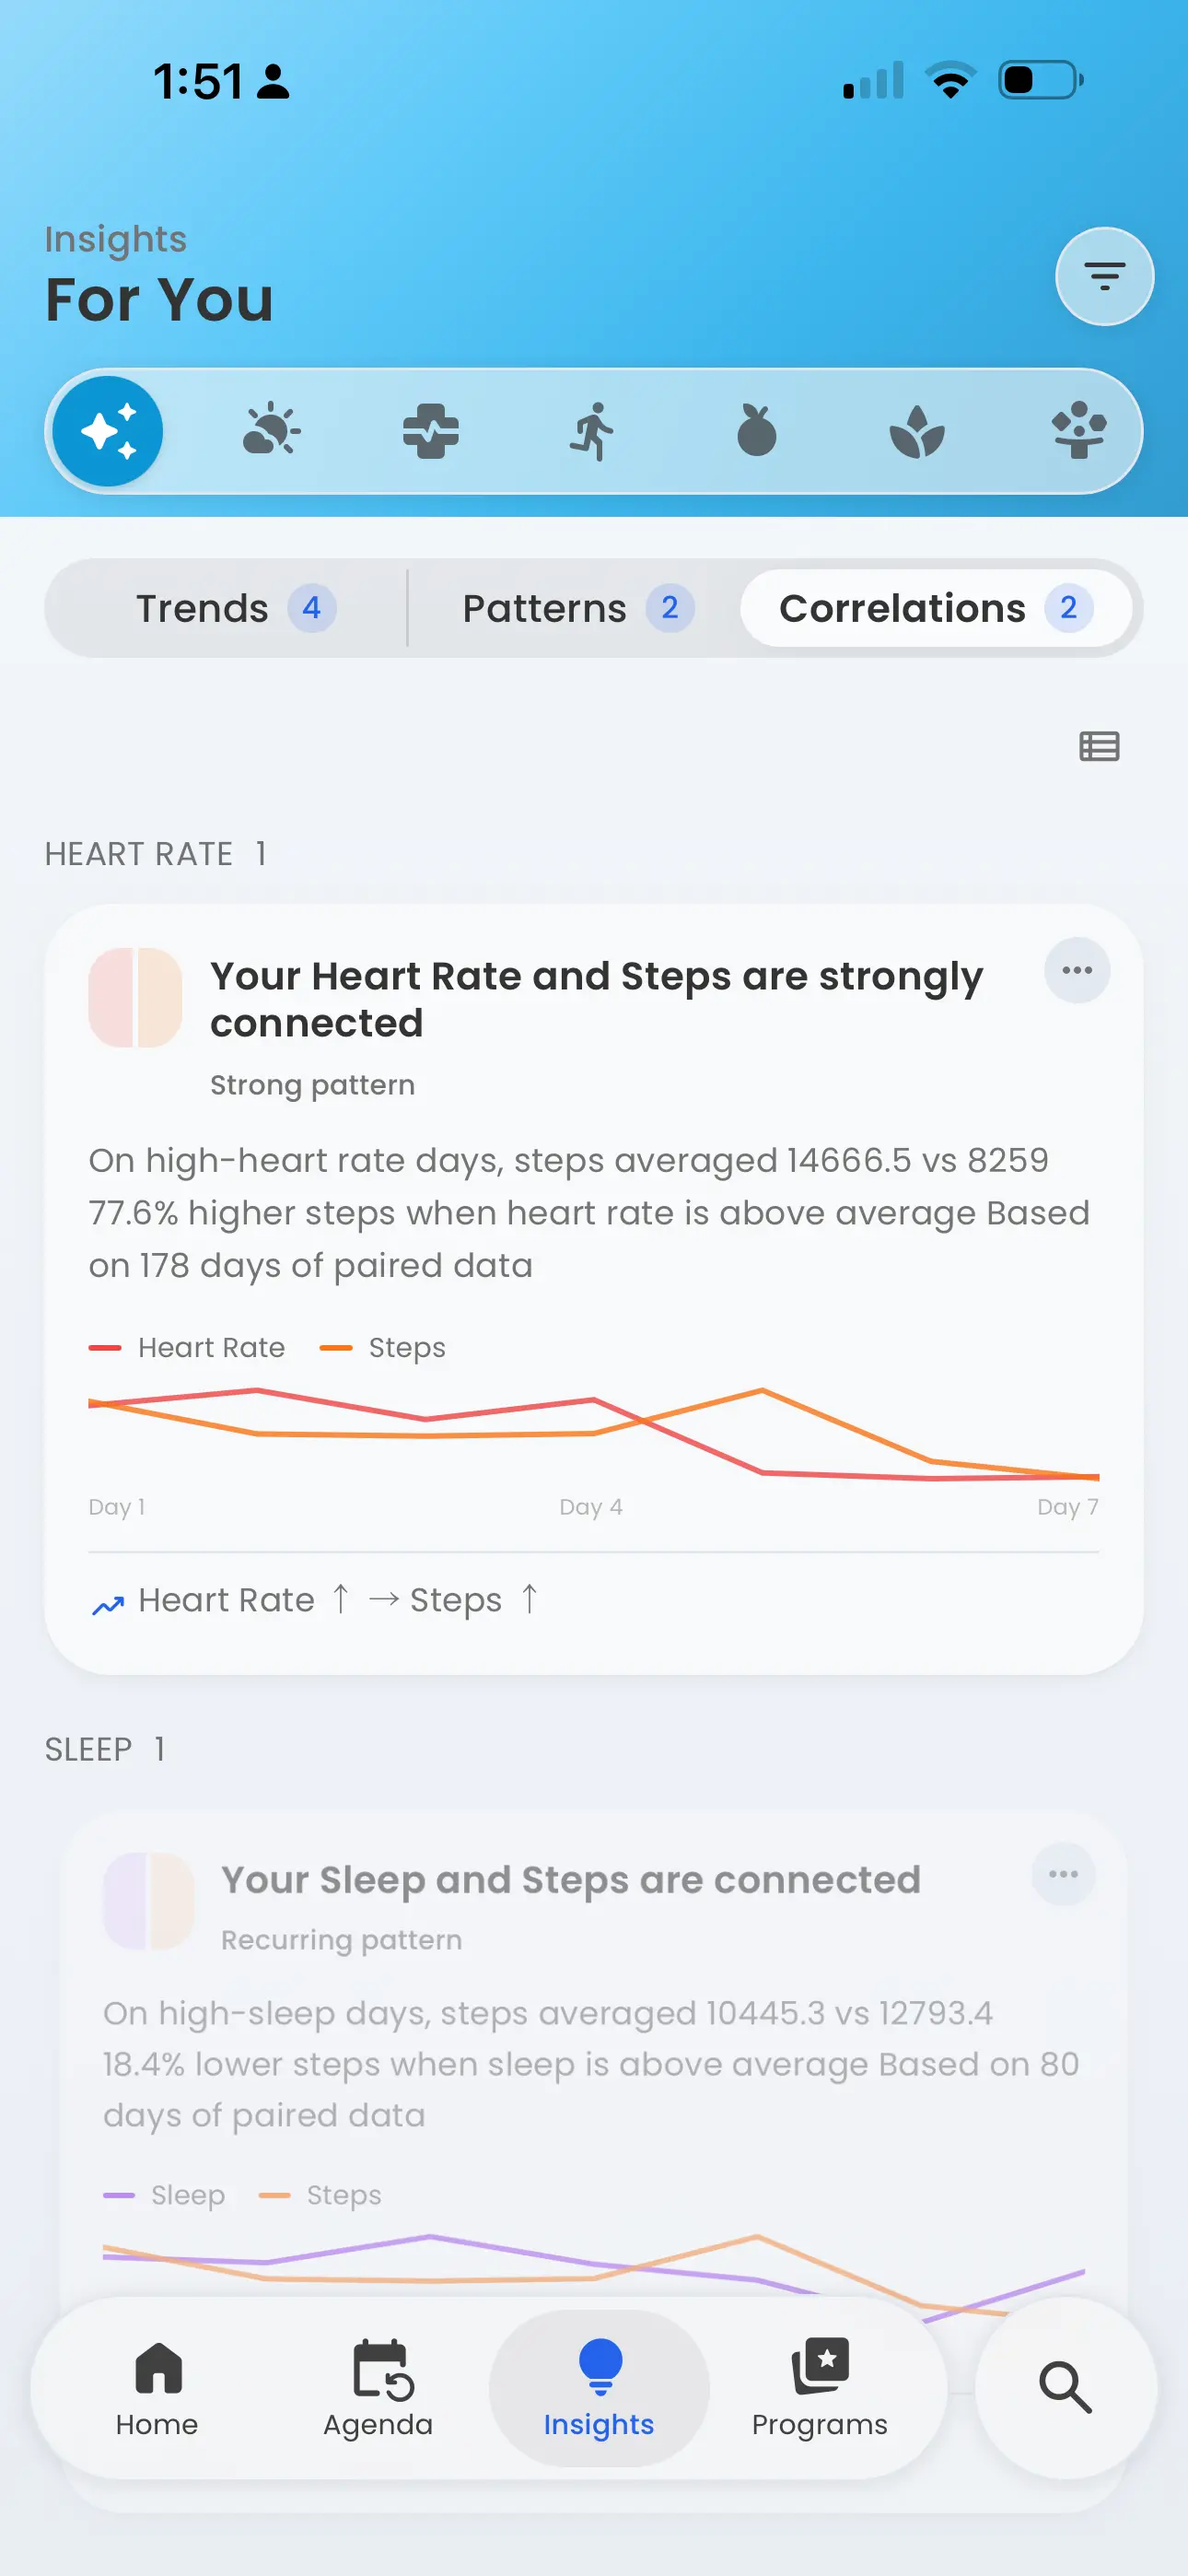This screenshot has height=2576, width=1188.
Task: Open the Heart Rate and Steps insight title
Action: pyautogui.click(x=597, y=999)
